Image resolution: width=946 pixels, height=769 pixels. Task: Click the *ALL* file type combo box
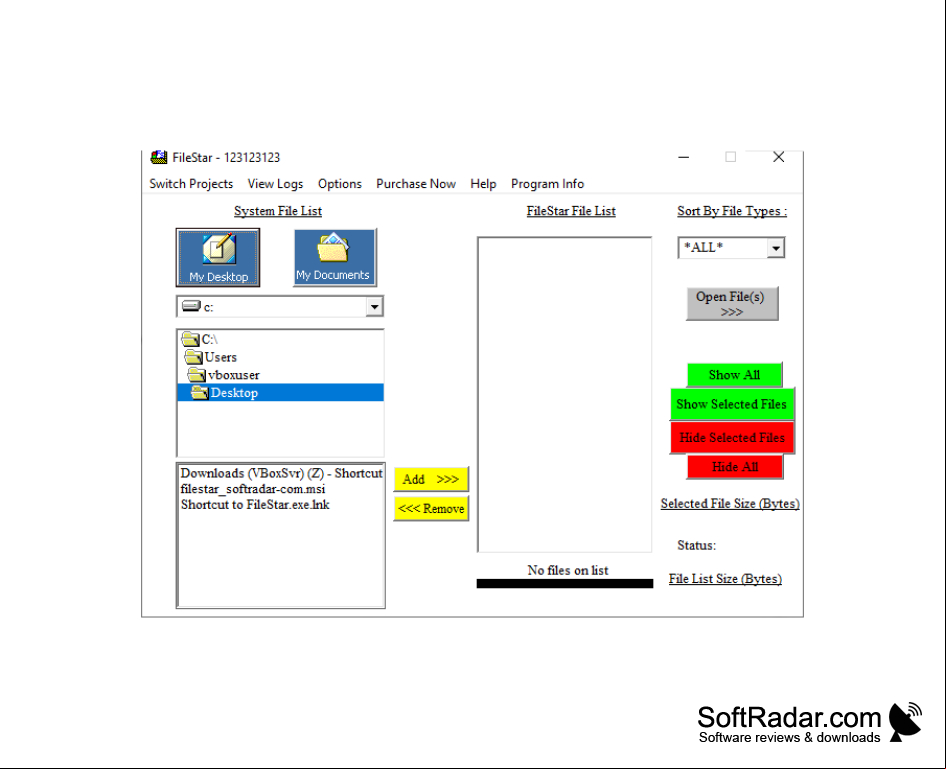[731, 248]
